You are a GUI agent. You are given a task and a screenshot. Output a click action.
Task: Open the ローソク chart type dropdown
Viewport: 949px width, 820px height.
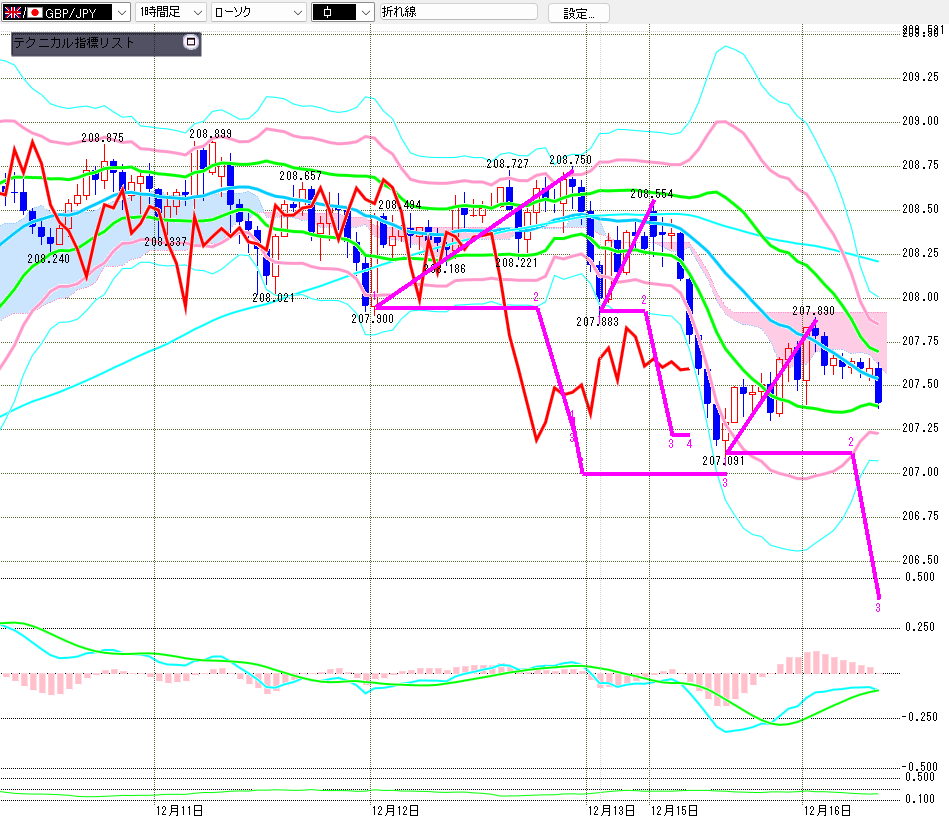coord(296,13)
